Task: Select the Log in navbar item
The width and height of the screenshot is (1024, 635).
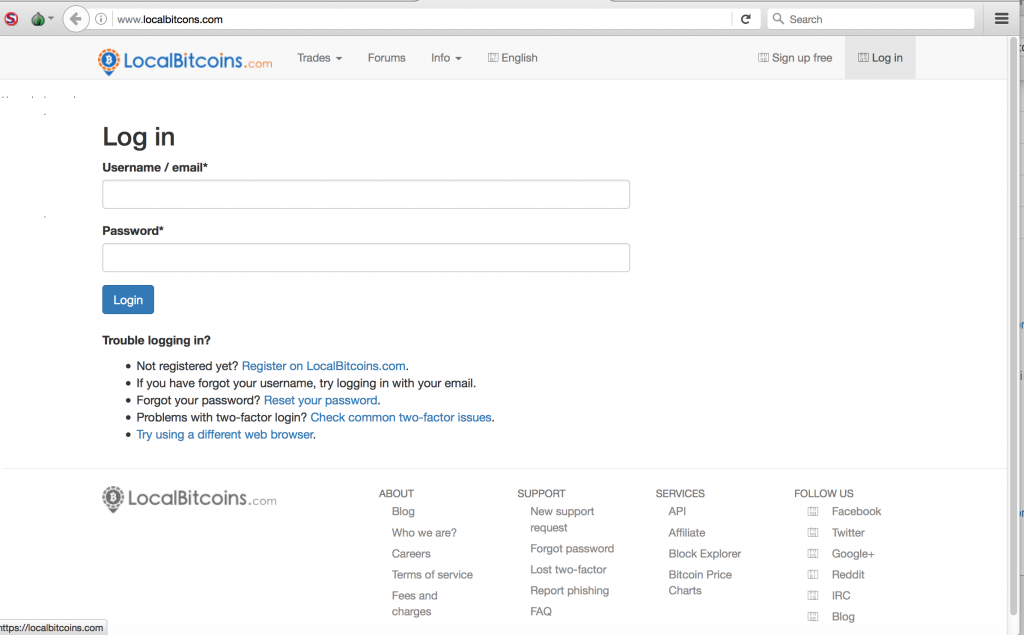Action: (x=880, y=57)
